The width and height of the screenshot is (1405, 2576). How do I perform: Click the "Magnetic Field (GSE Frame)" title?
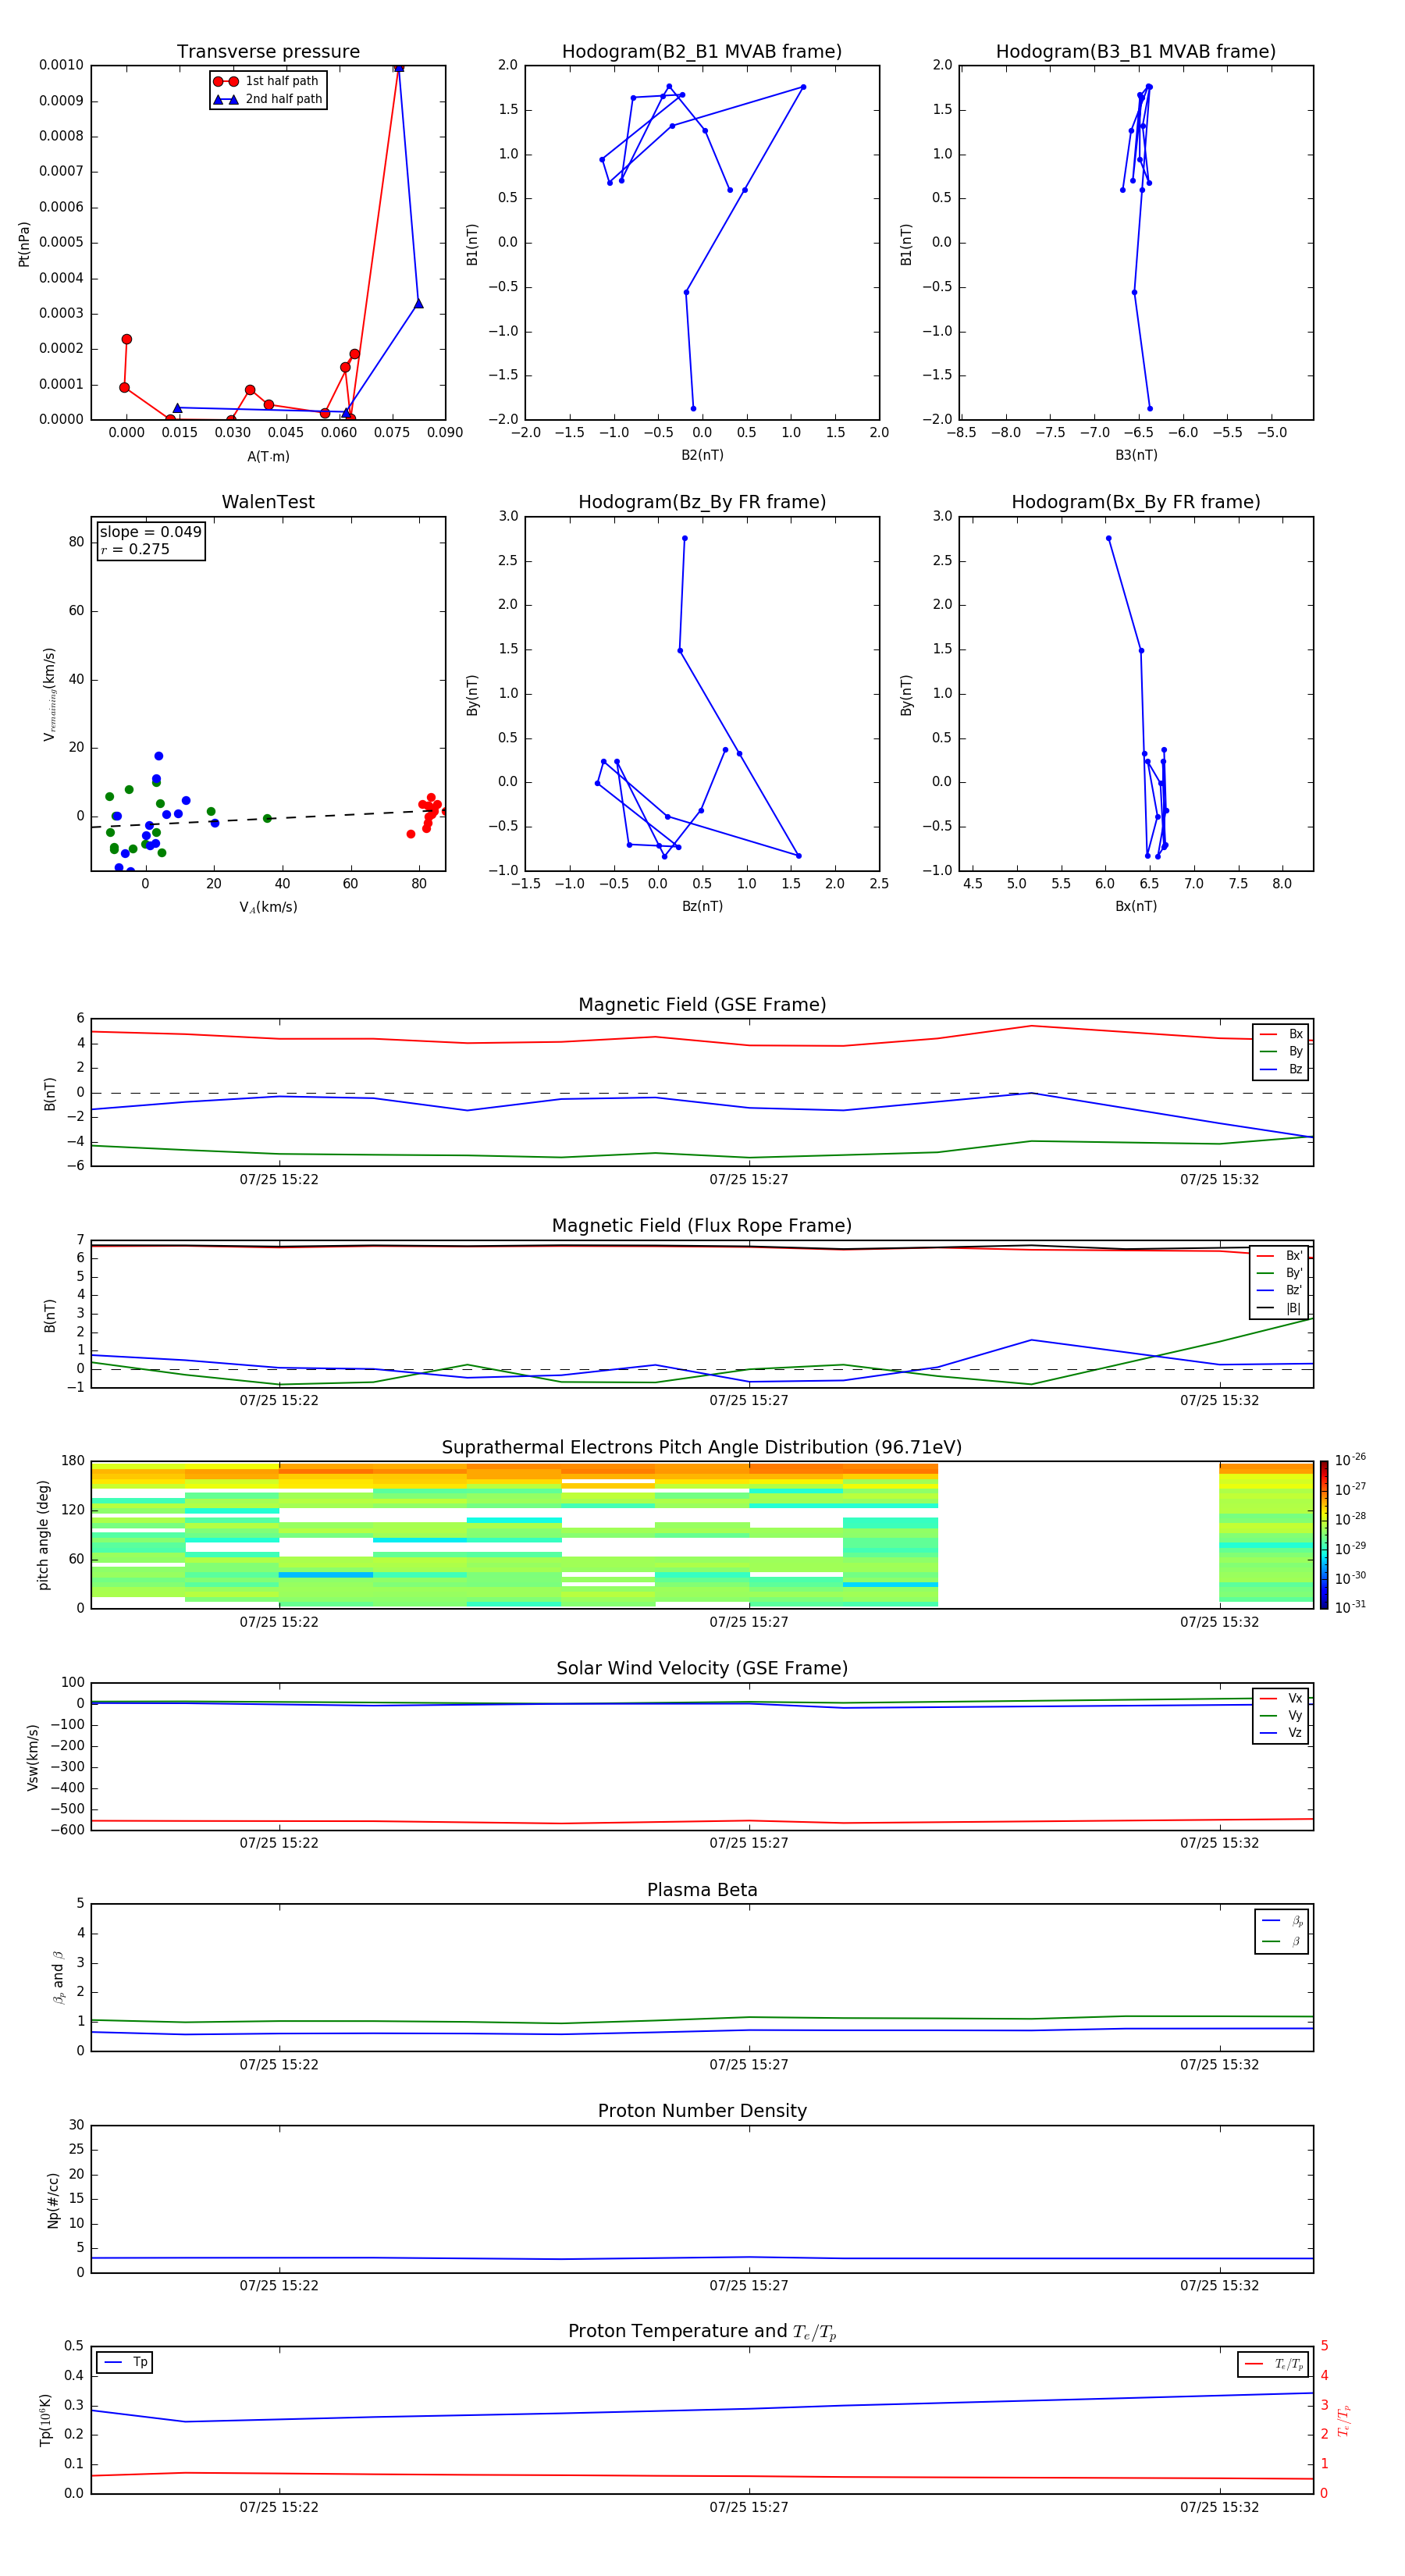pyautogui.click(x=702, y=1005)
